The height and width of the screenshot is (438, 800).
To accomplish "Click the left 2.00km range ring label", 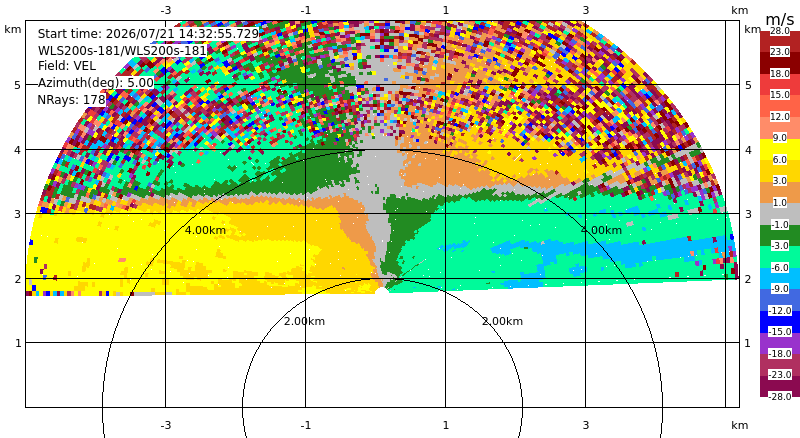I will [x=305, y=321].
